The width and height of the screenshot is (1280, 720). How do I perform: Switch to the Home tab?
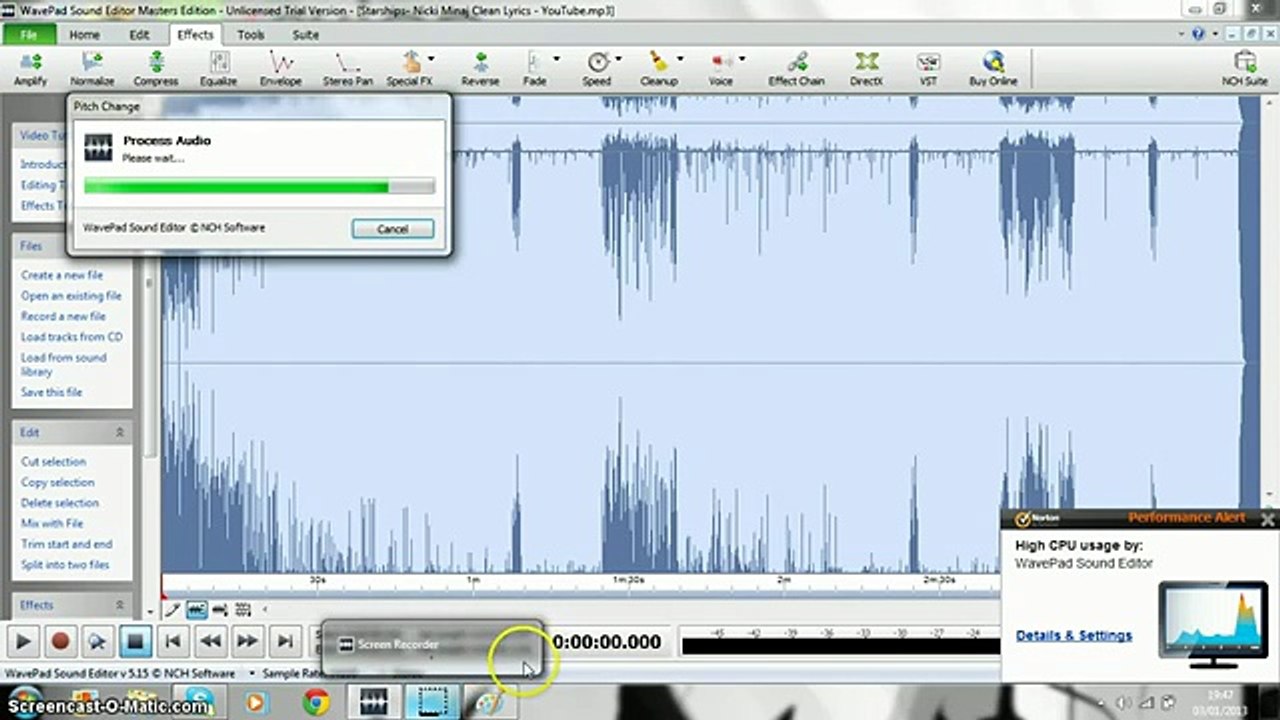tap(84, 35)
